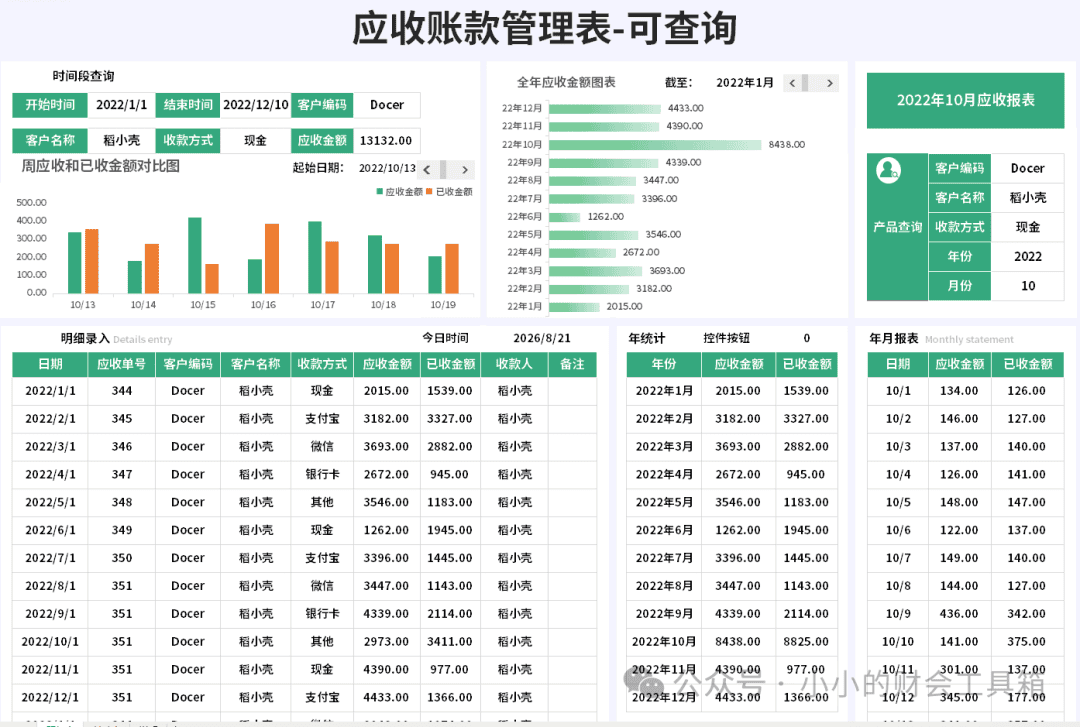
Task: Click the 22年10月 bar in annual chart
Action: [x=656, y=145]
